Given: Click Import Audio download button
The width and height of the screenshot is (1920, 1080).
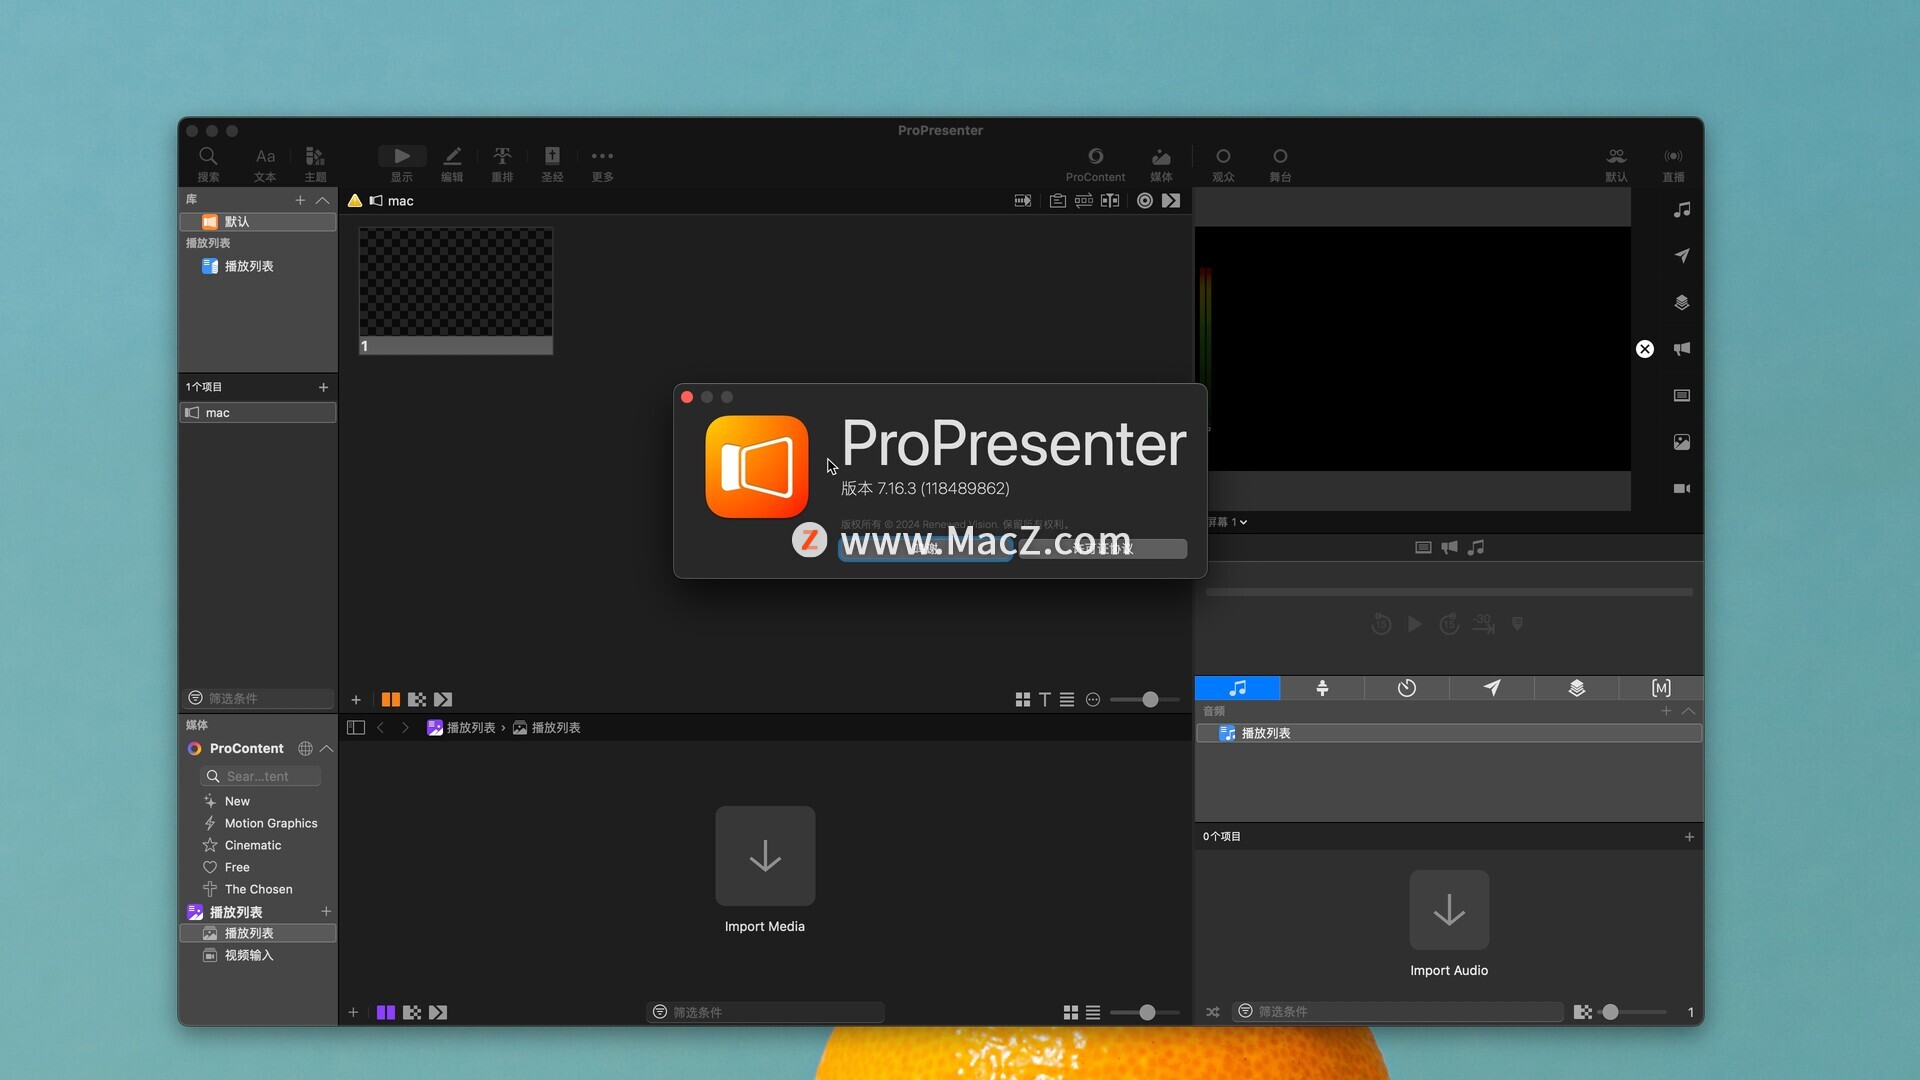Looking at the screenshot, I should click(x=1449, y=910).
